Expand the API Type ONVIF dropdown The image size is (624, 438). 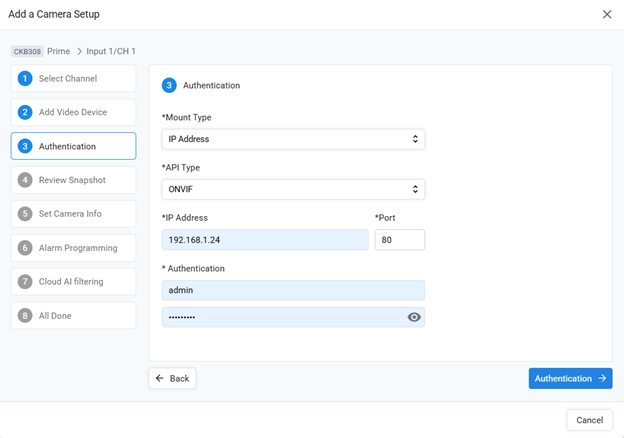(293, 189)
